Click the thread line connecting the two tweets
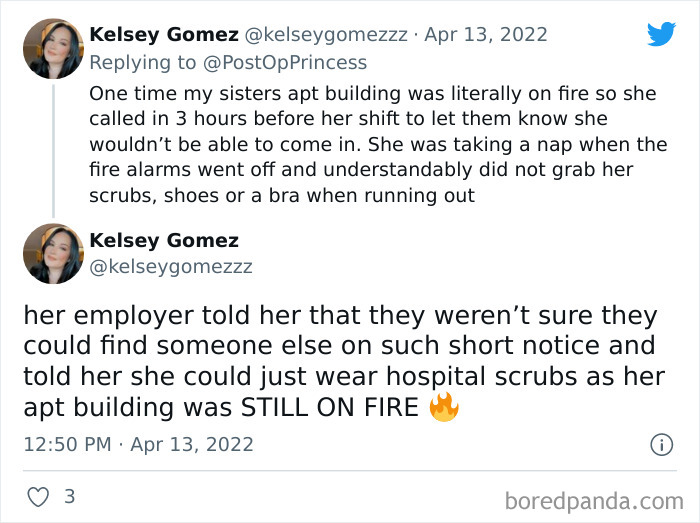Screen dimensions: 700x523 coord(53,150)
